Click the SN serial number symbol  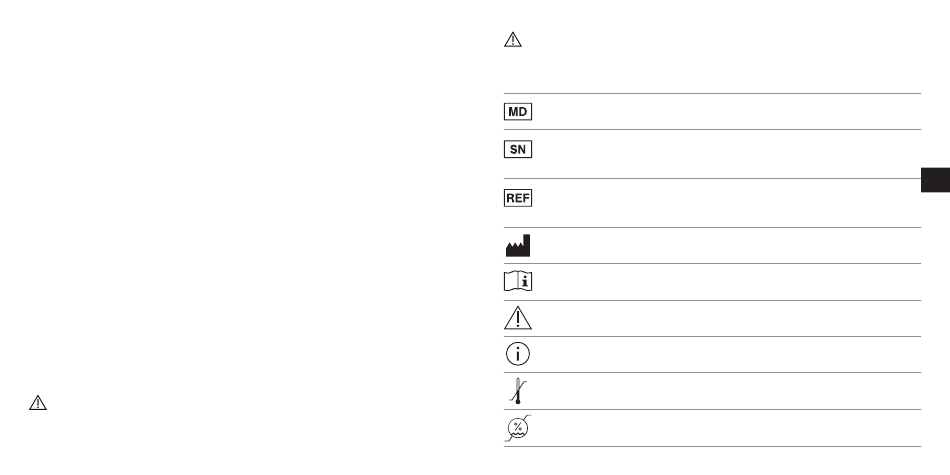(518, 149)
